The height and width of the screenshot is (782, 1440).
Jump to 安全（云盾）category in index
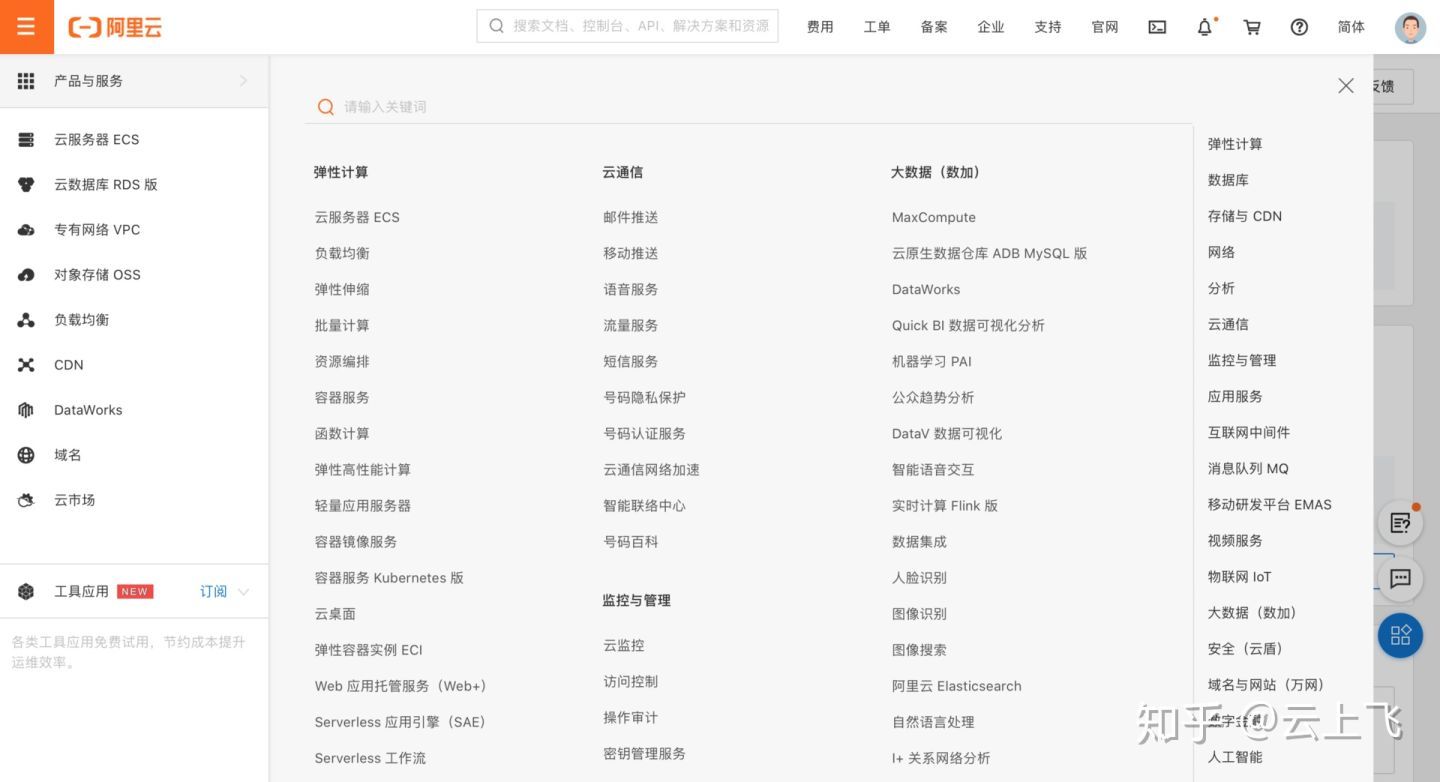pyautogui.click(x=1245, y=648)
